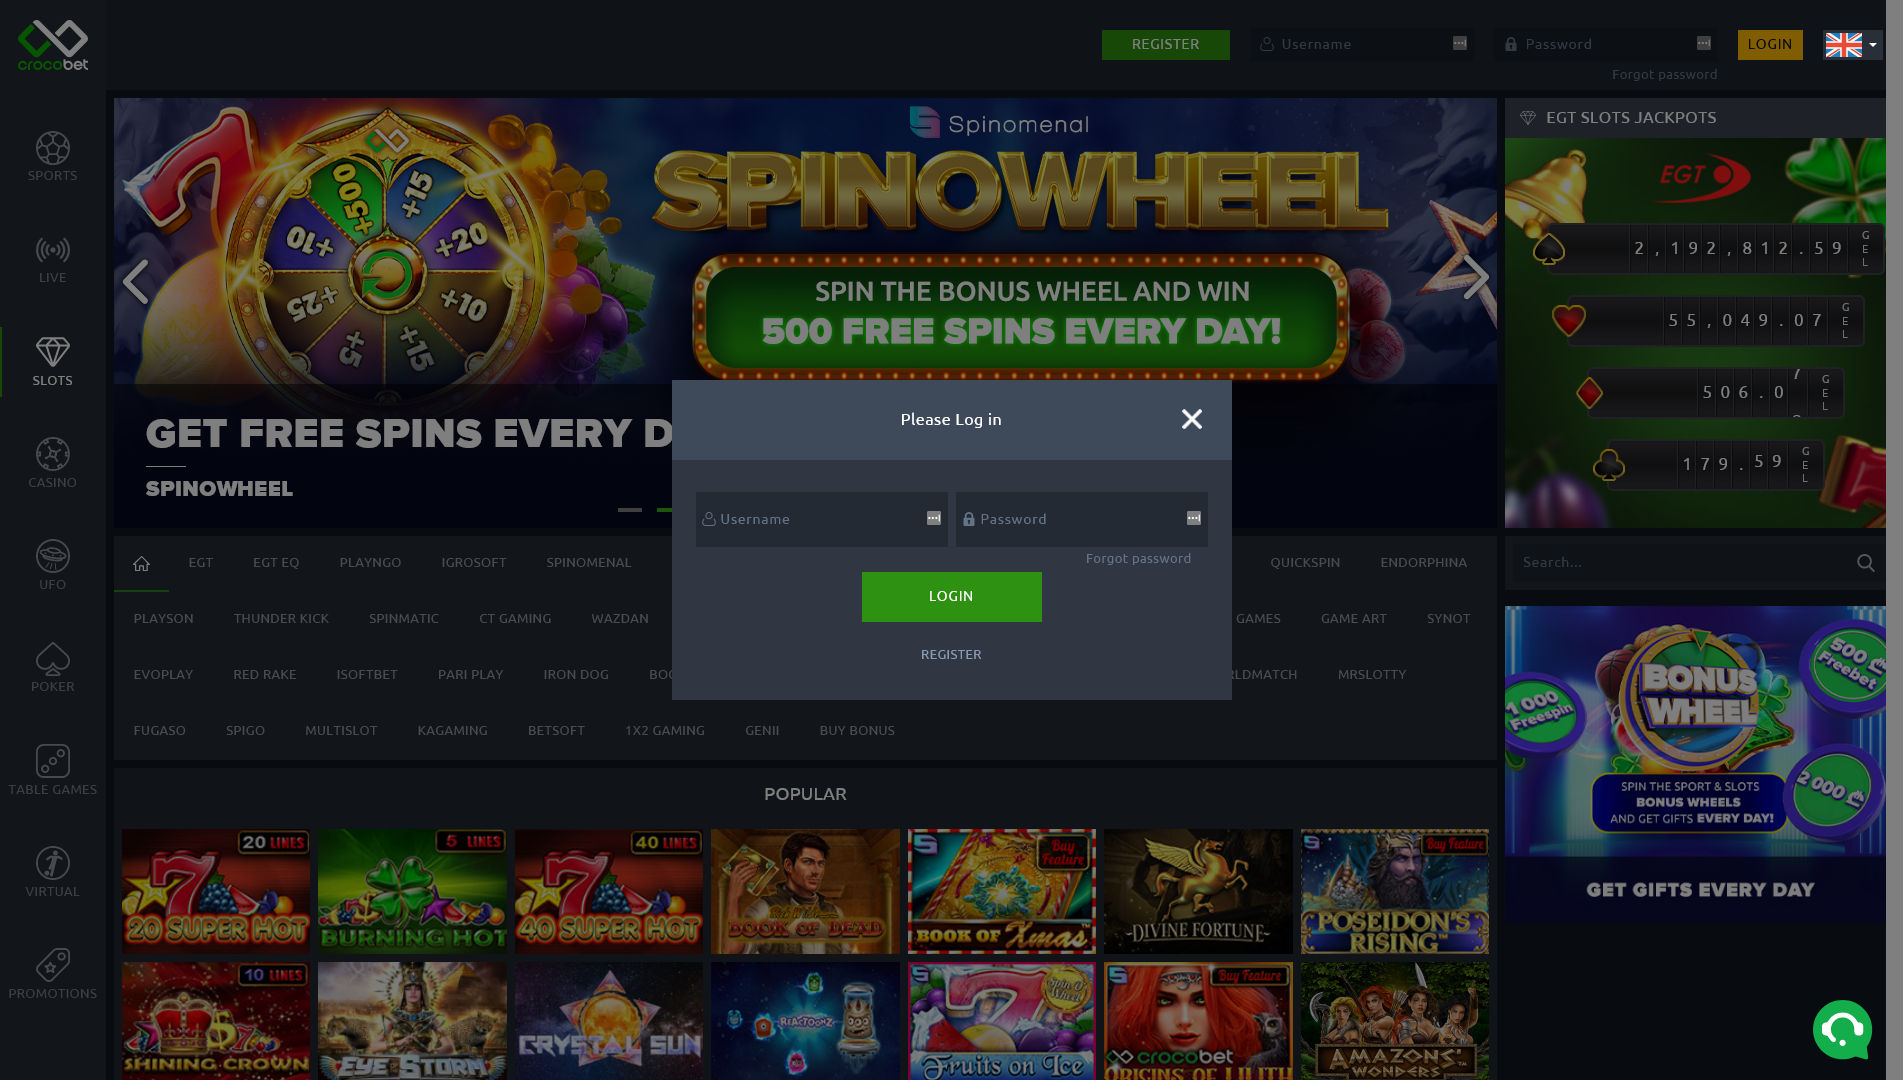Click the live chat support bubble
The width and height of the screenshot is (1903, 1080).
[1842, 1029]
